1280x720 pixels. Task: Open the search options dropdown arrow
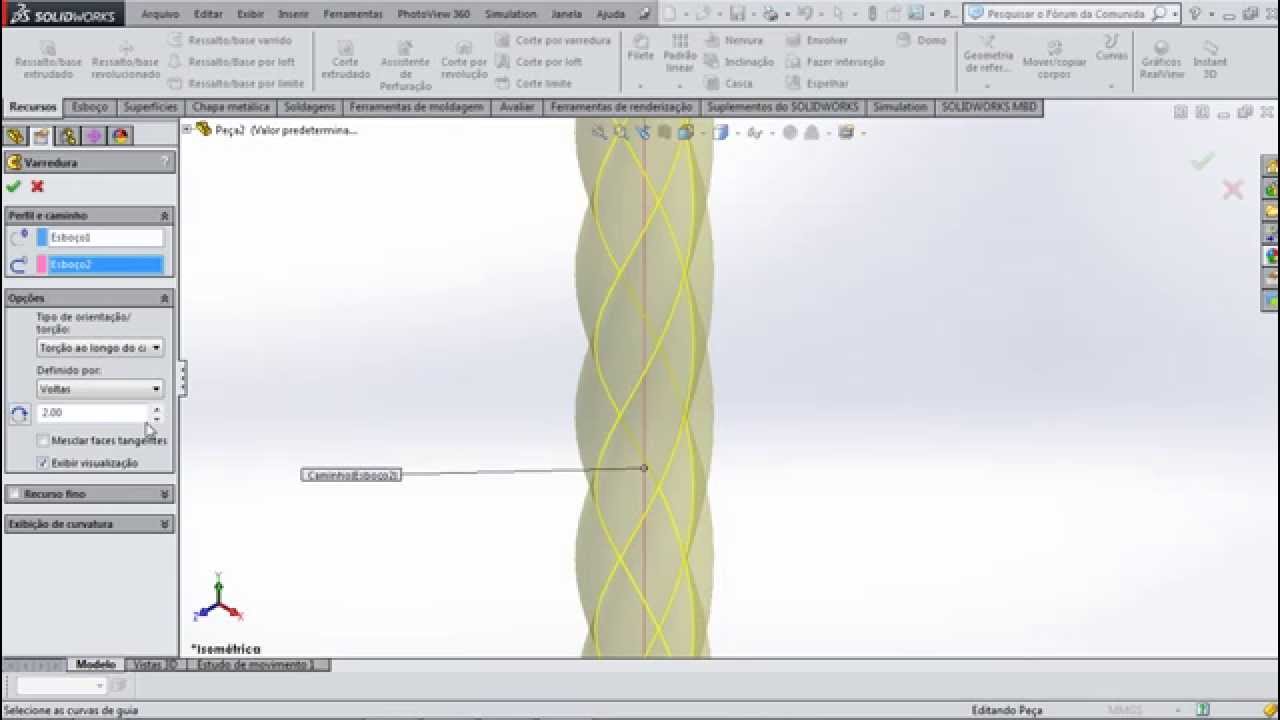click(1175, 14)
